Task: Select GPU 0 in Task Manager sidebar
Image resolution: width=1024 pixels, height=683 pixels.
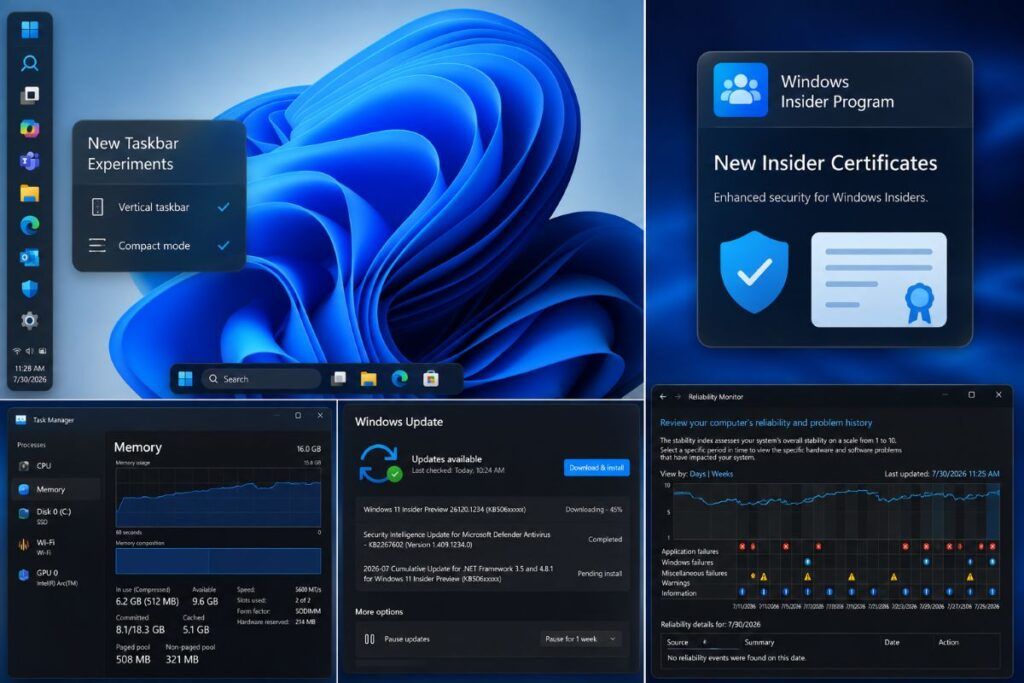Action: click(56, 577)
